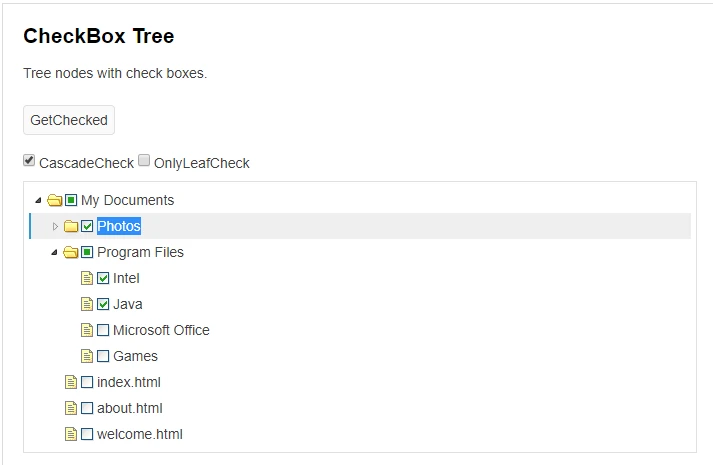Viewport: 713px width, 465px height.
Task: Collapse the My Documents tree node
Action: click(39, 200)
